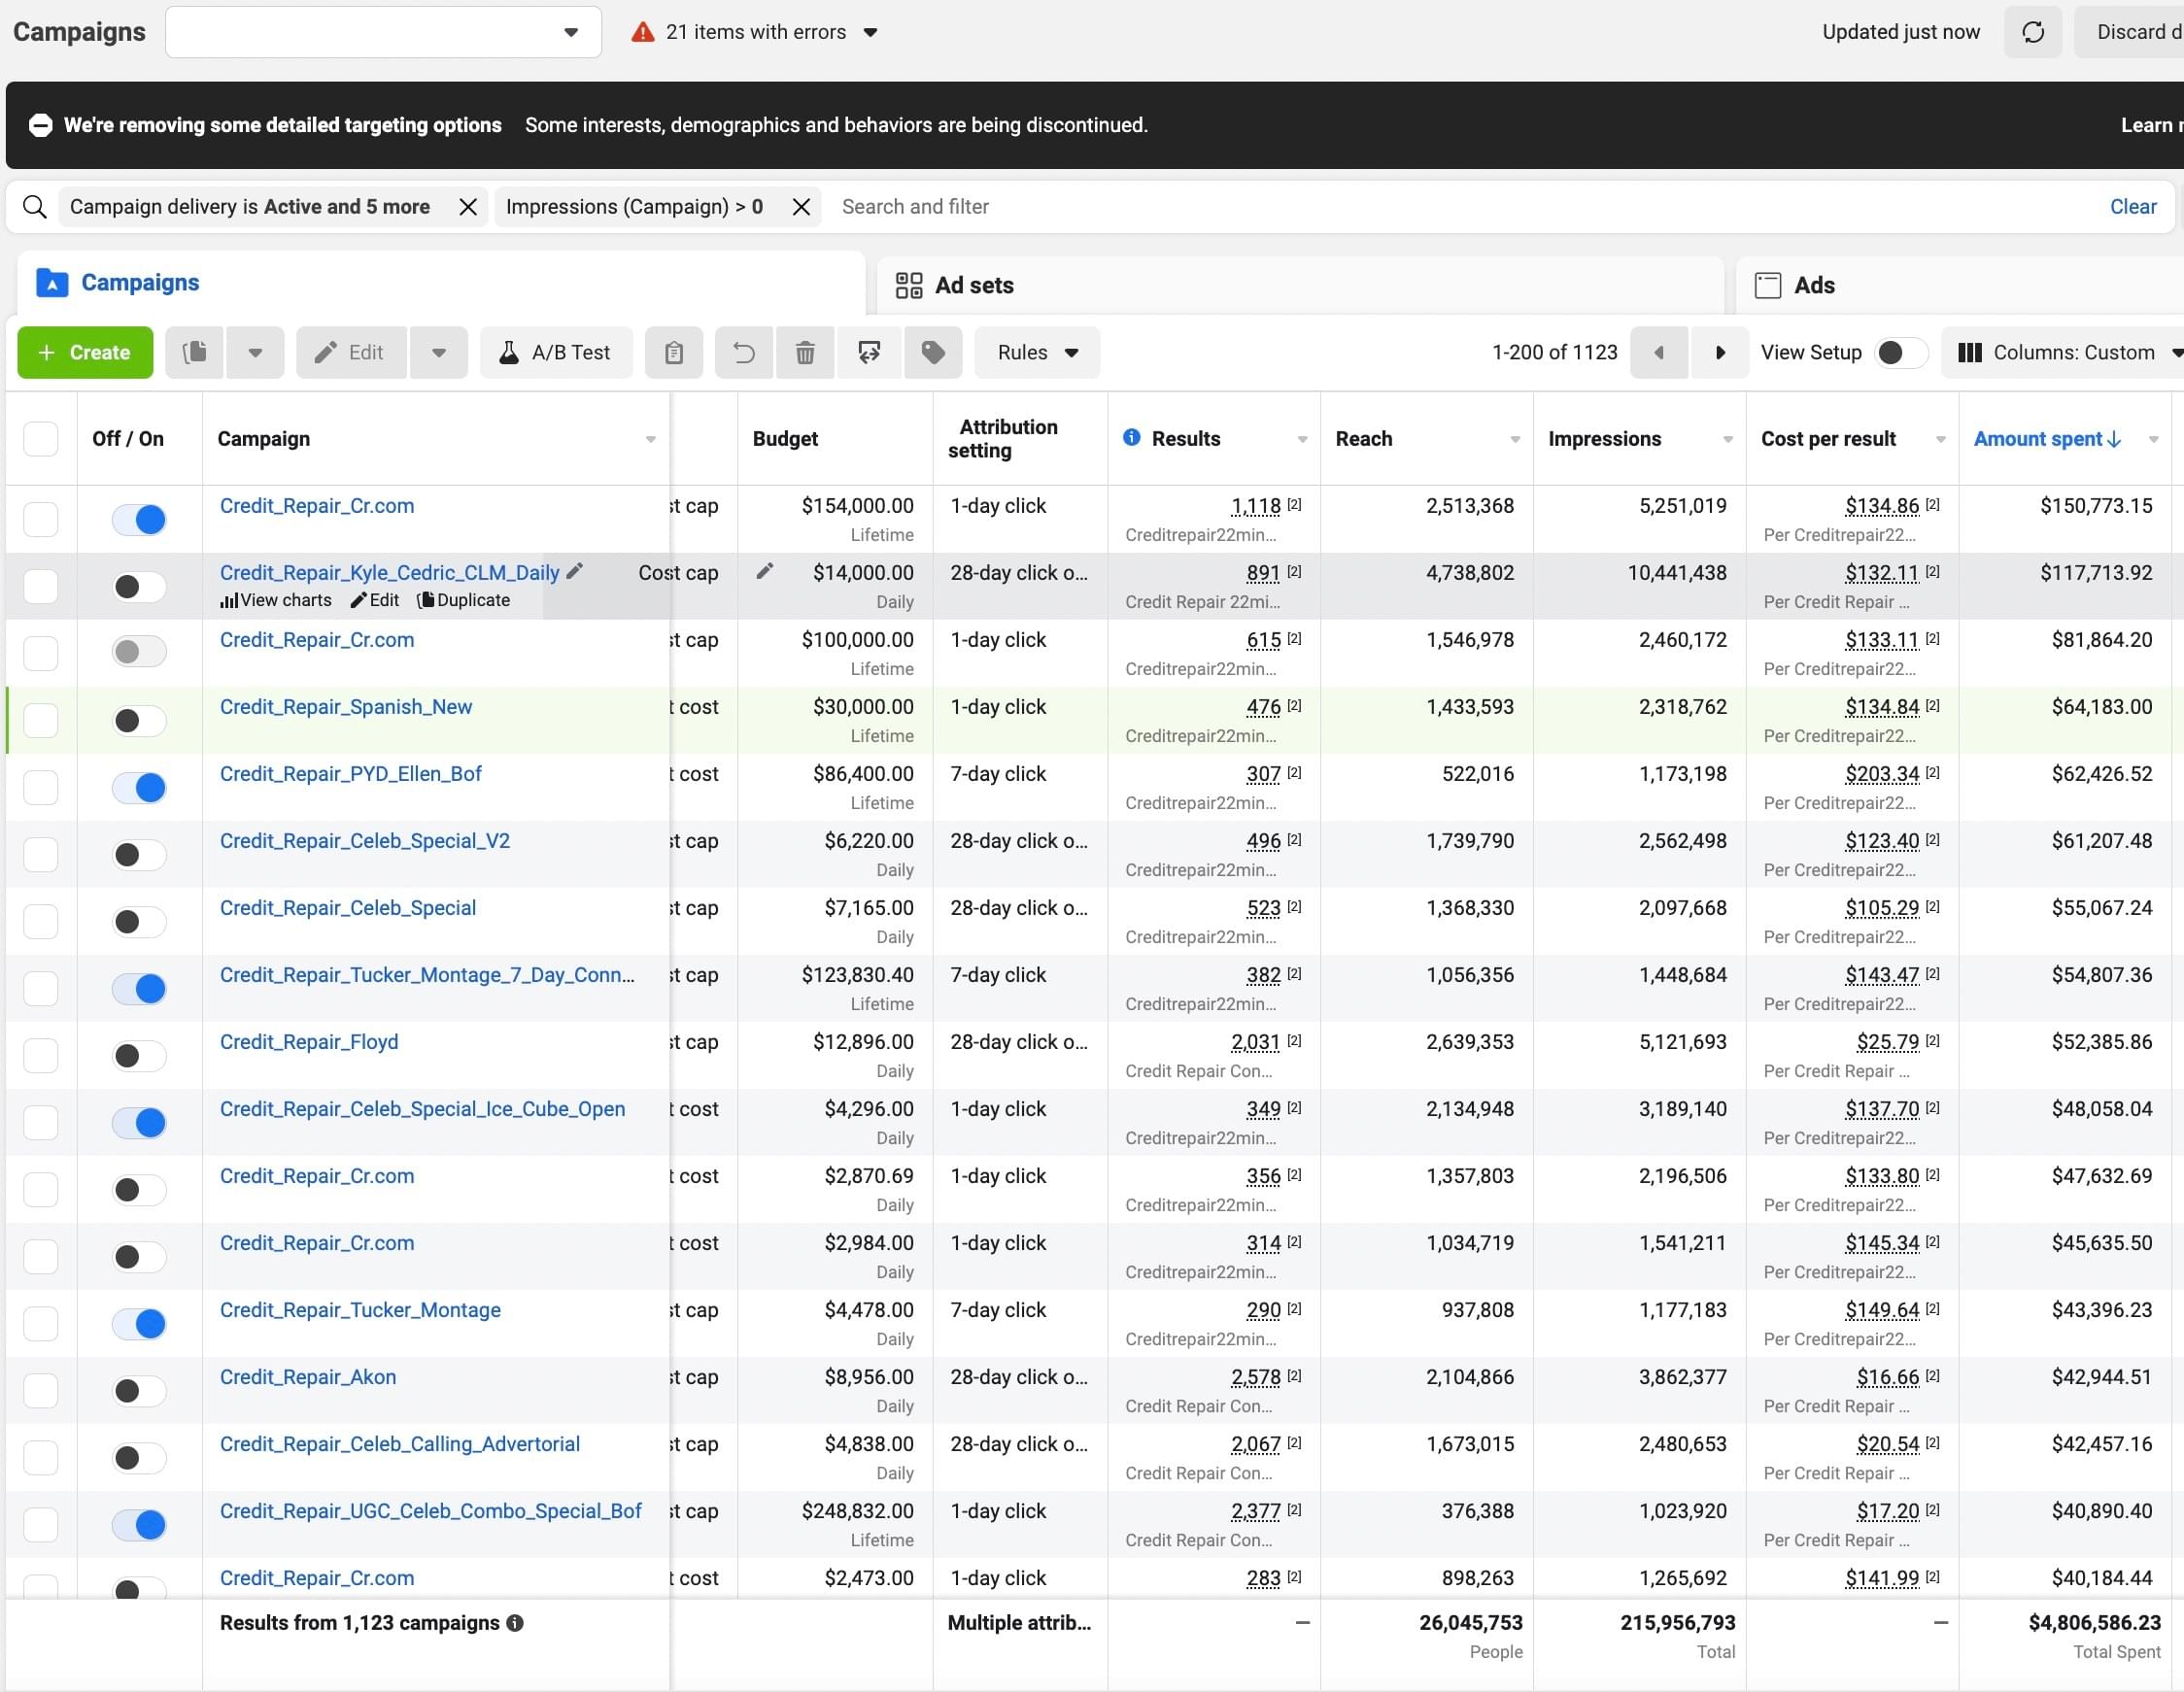Viewport: 2184px width, 1692px height.
Task: Remove the Impressions (Campaign) > 0 filter
Action: click(801, 207)
